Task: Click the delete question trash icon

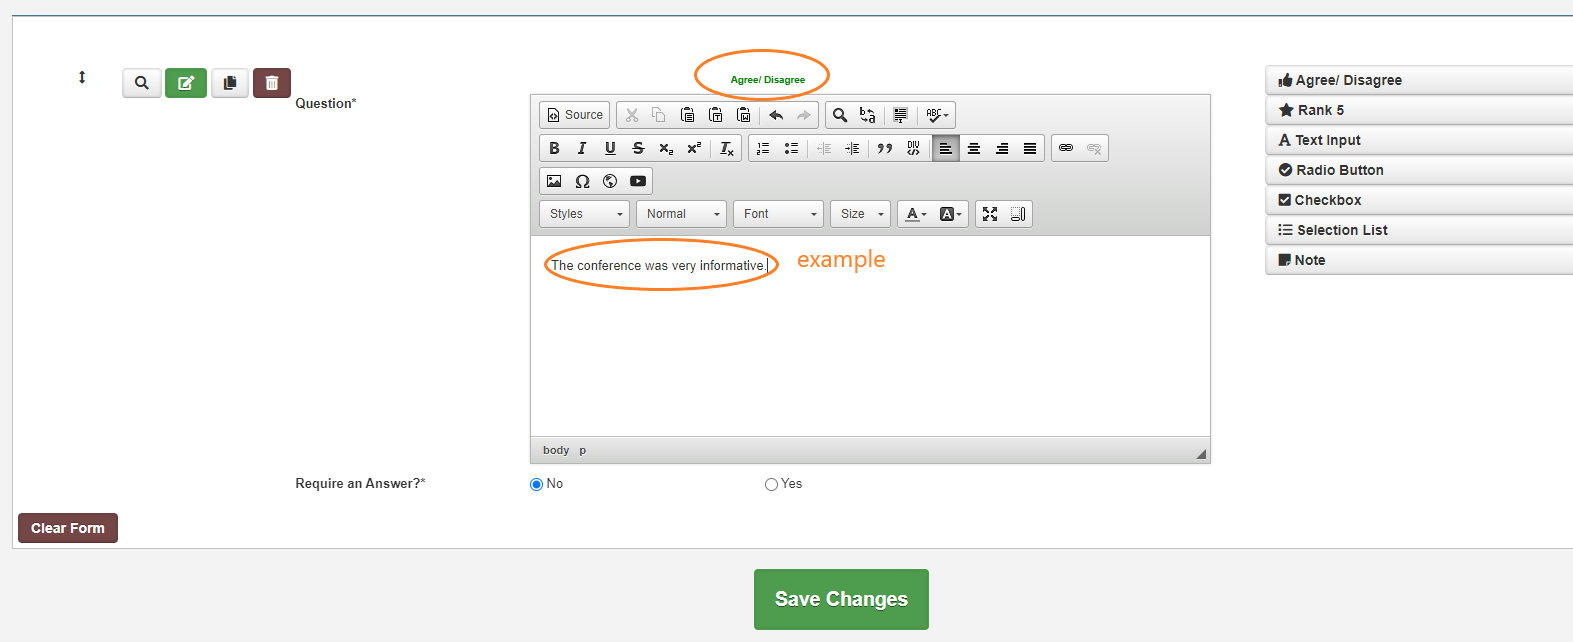Action: coord(272,83)
